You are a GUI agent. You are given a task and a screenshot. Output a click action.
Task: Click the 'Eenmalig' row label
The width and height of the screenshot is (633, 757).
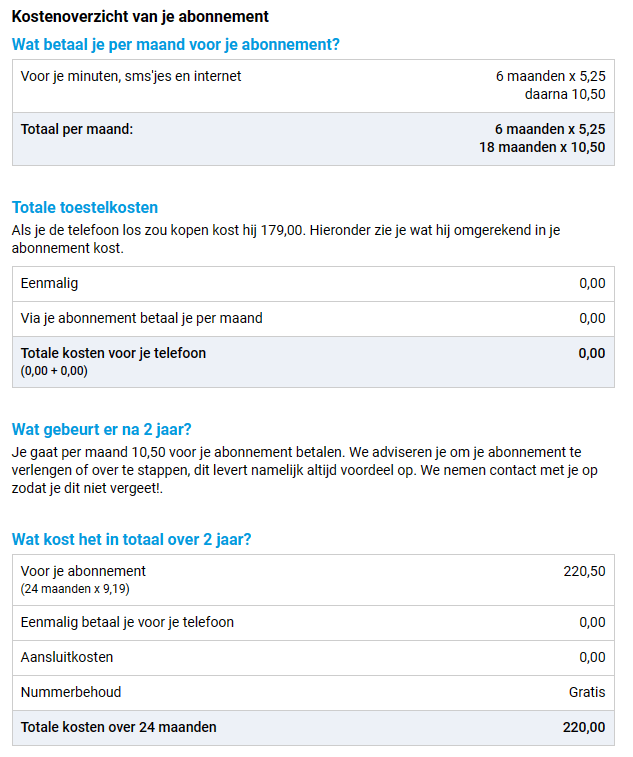[x=49, y=283]
